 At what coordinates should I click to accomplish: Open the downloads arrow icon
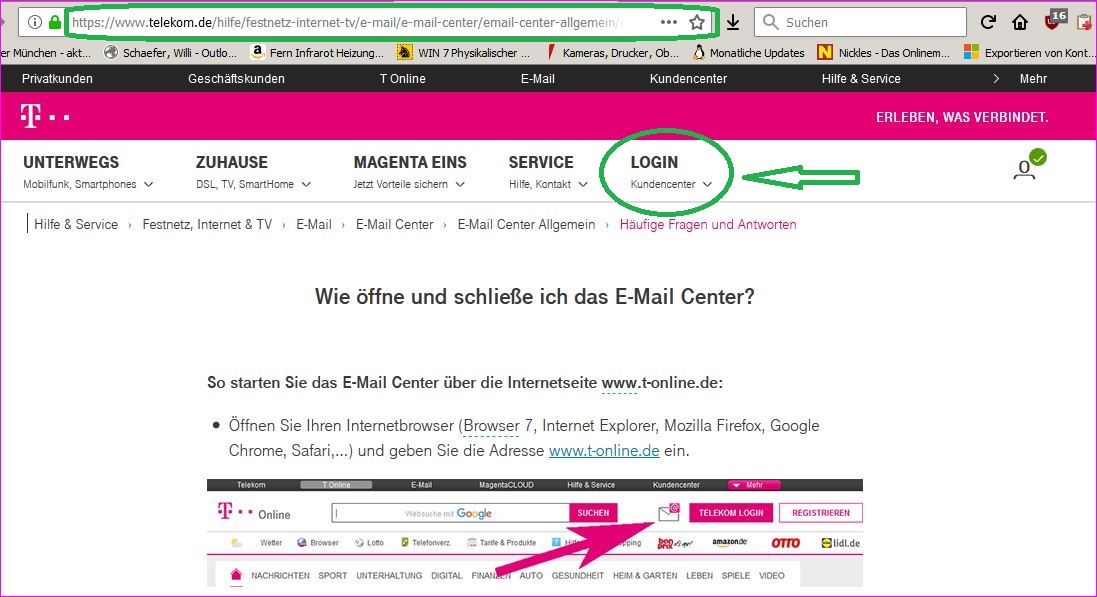pyautogui.click(x=732, y=22)
